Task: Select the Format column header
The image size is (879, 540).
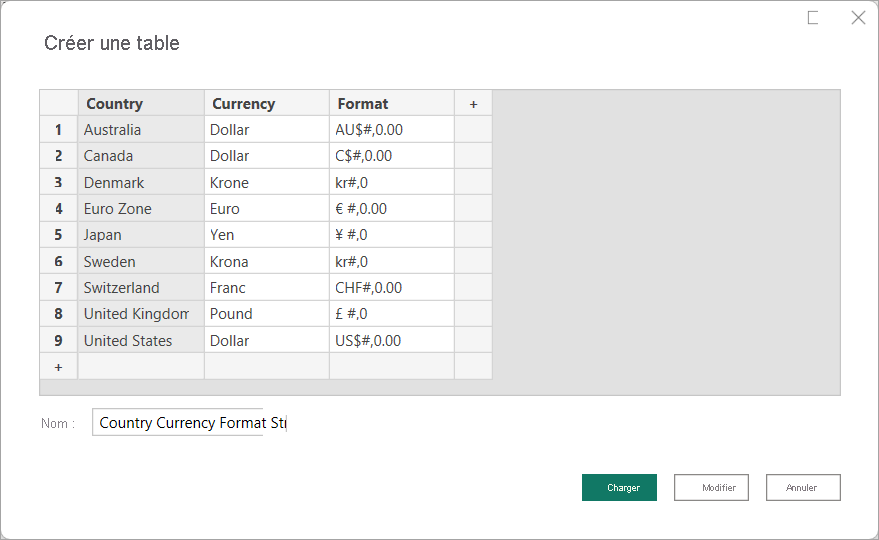Action: tap(391, 103)
